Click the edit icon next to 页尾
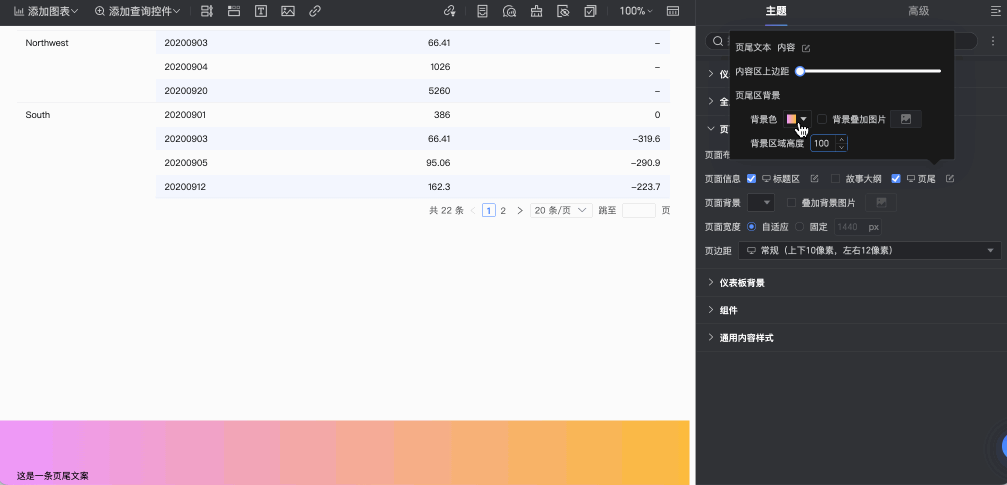 click(950, 179)
